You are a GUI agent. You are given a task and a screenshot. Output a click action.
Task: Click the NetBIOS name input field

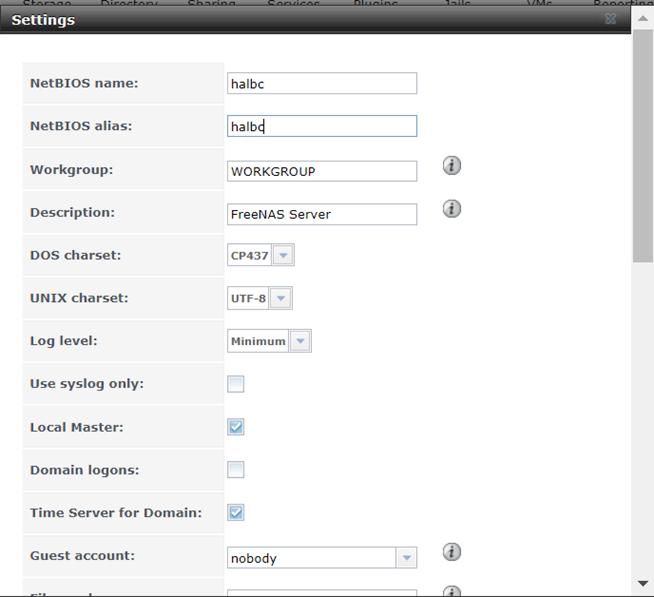(322, 83)
